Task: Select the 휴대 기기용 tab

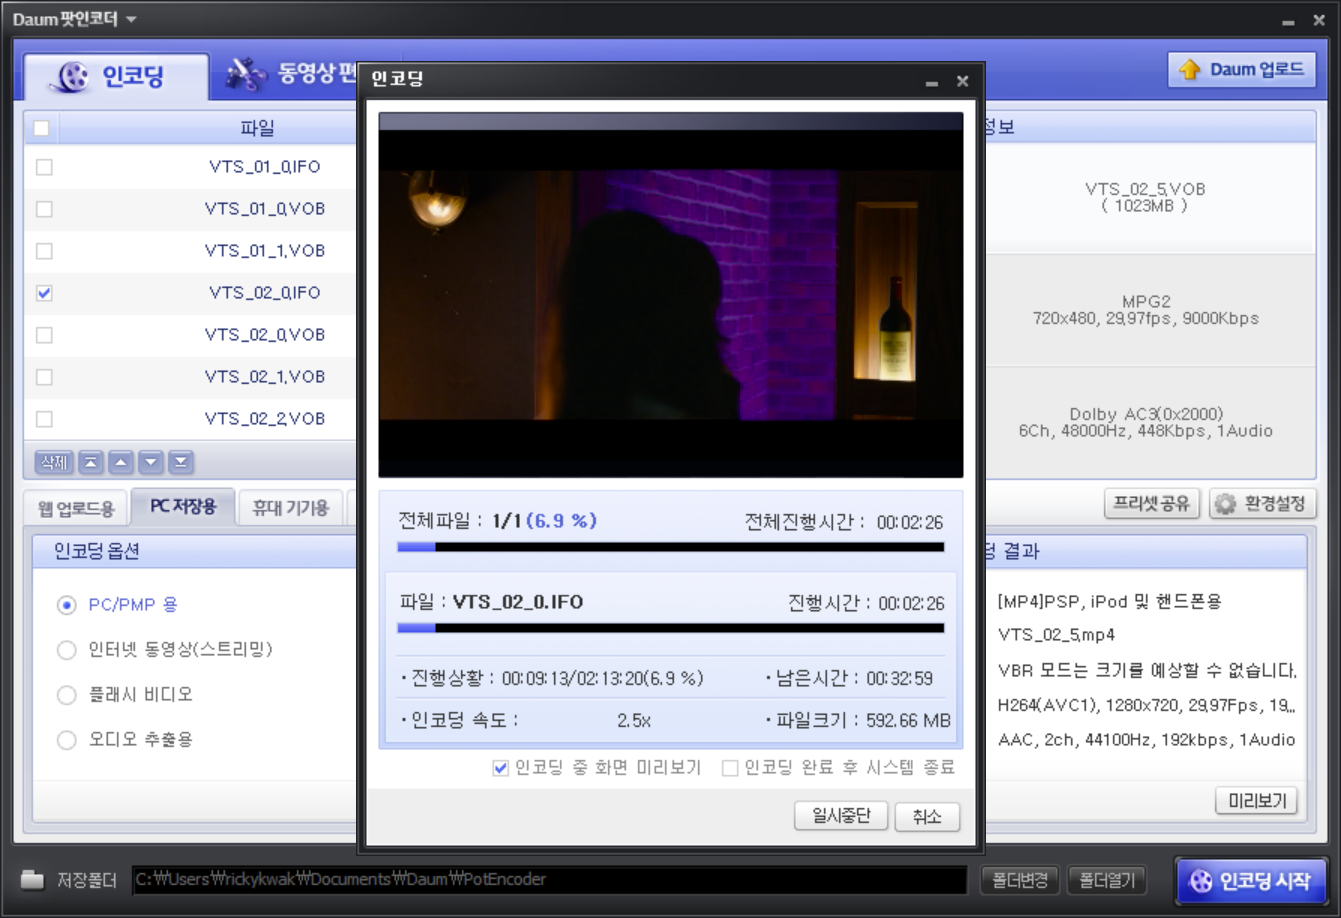Action: 290,508
